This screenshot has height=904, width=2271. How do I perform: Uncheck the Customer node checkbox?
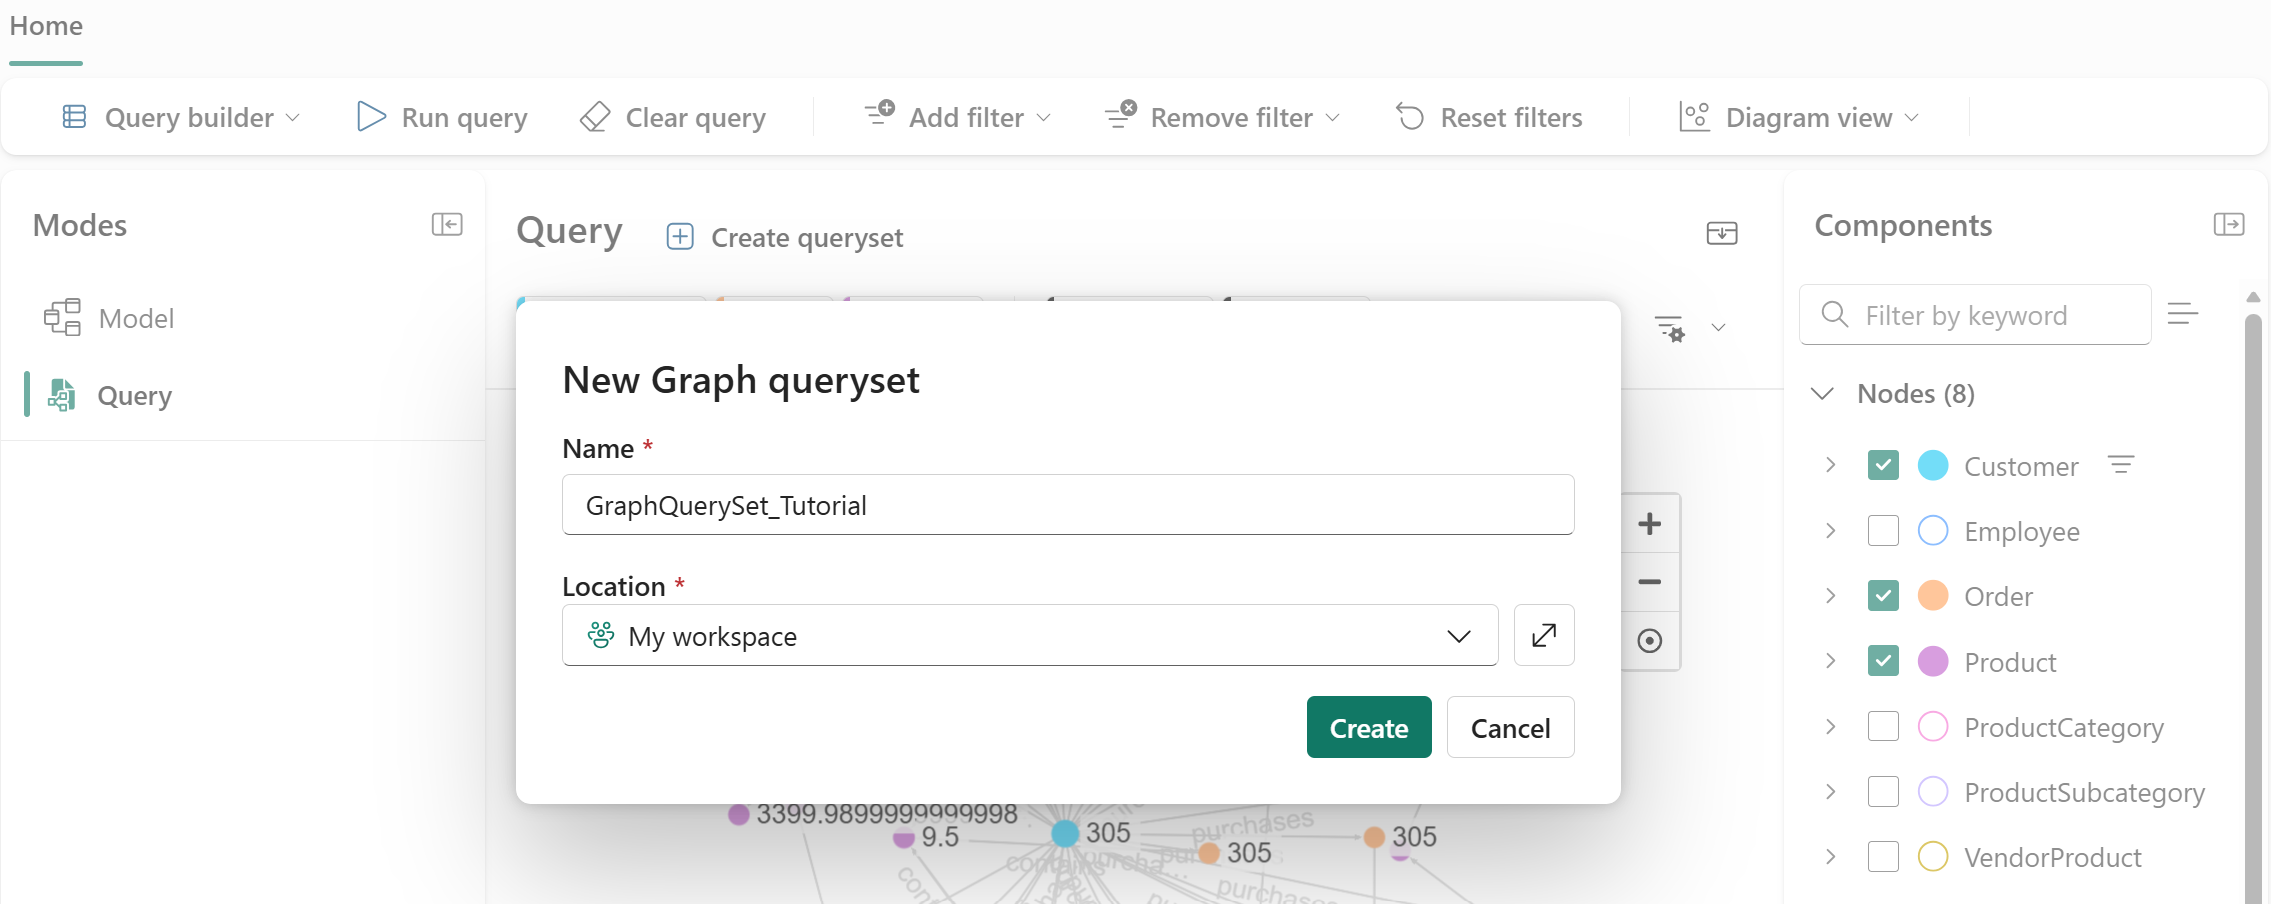click(x=1883, y=466)
